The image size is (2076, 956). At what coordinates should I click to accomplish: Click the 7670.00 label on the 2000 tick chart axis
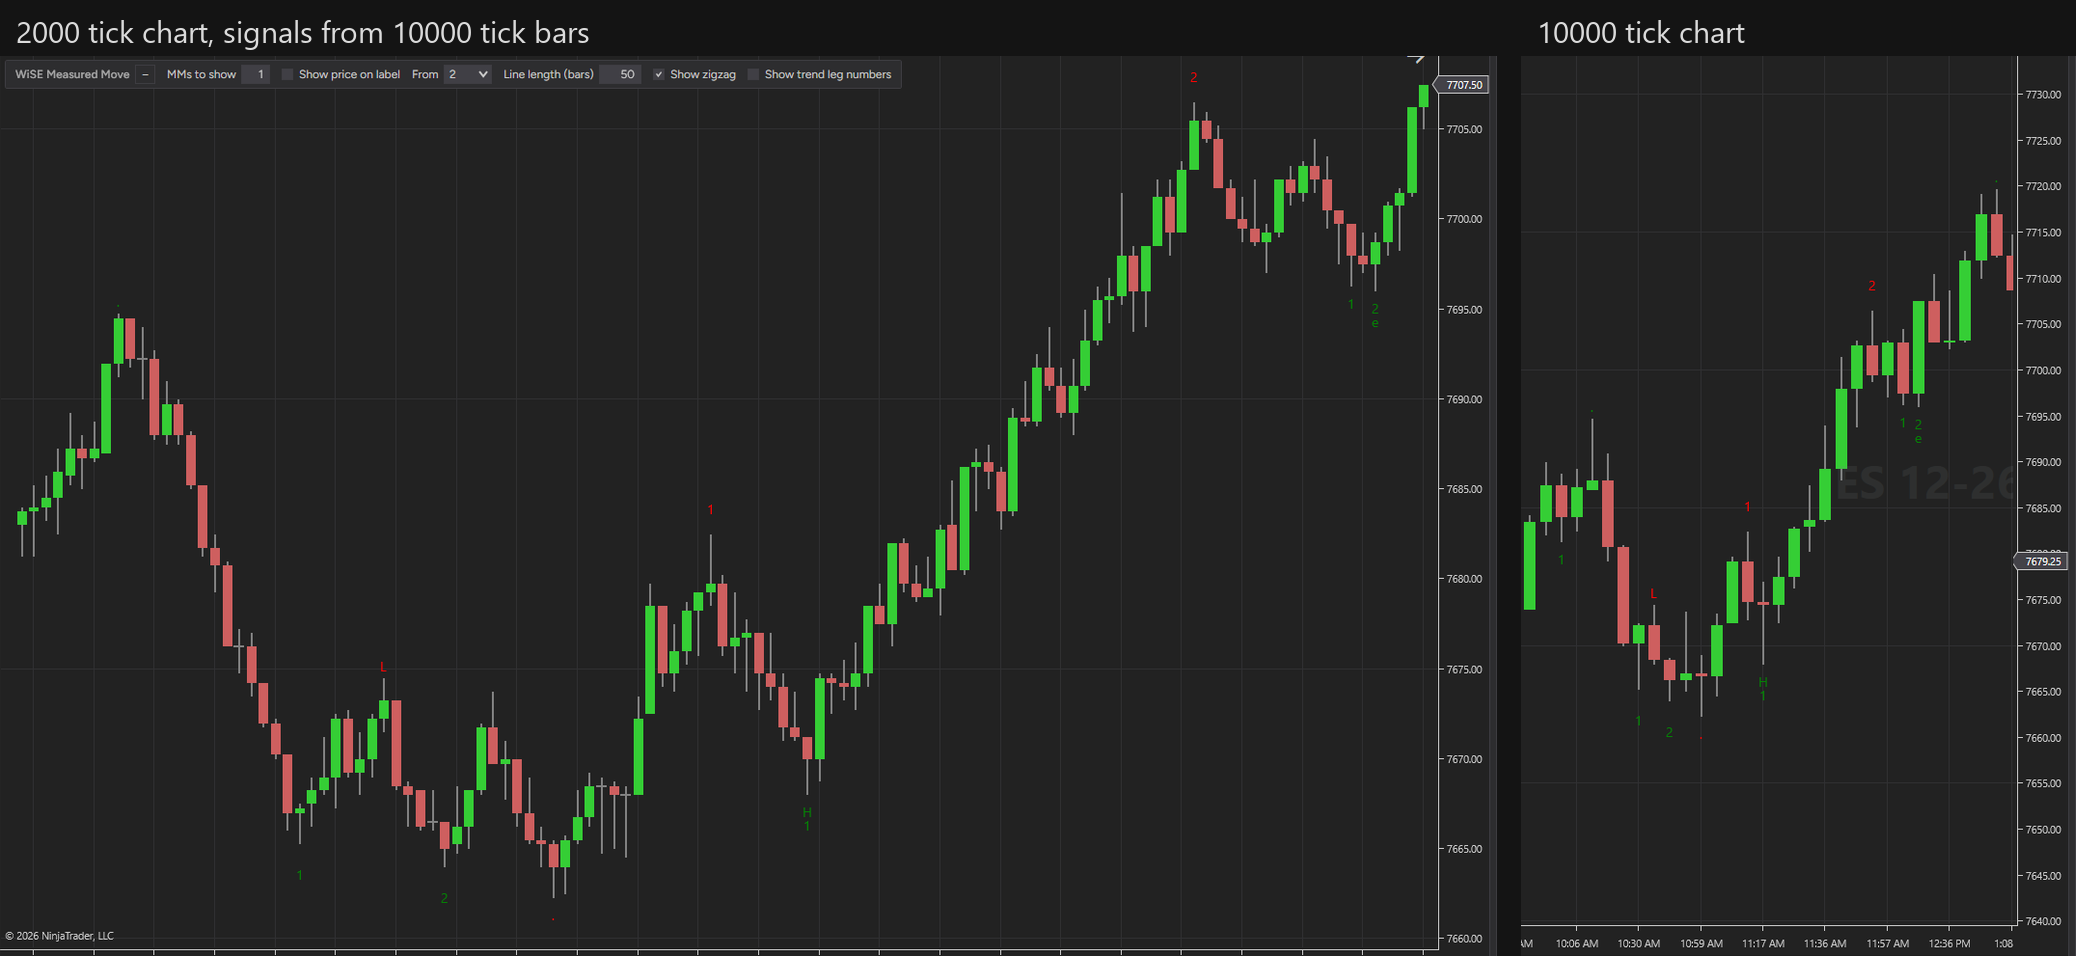tap(1464, 759)
